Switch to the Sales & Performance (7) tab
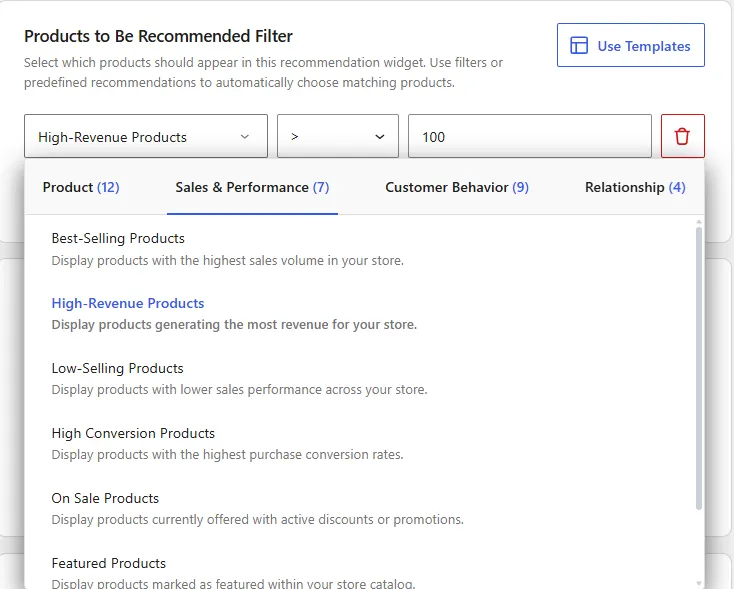Screen dimensions: 734x589 pos(252,187)
